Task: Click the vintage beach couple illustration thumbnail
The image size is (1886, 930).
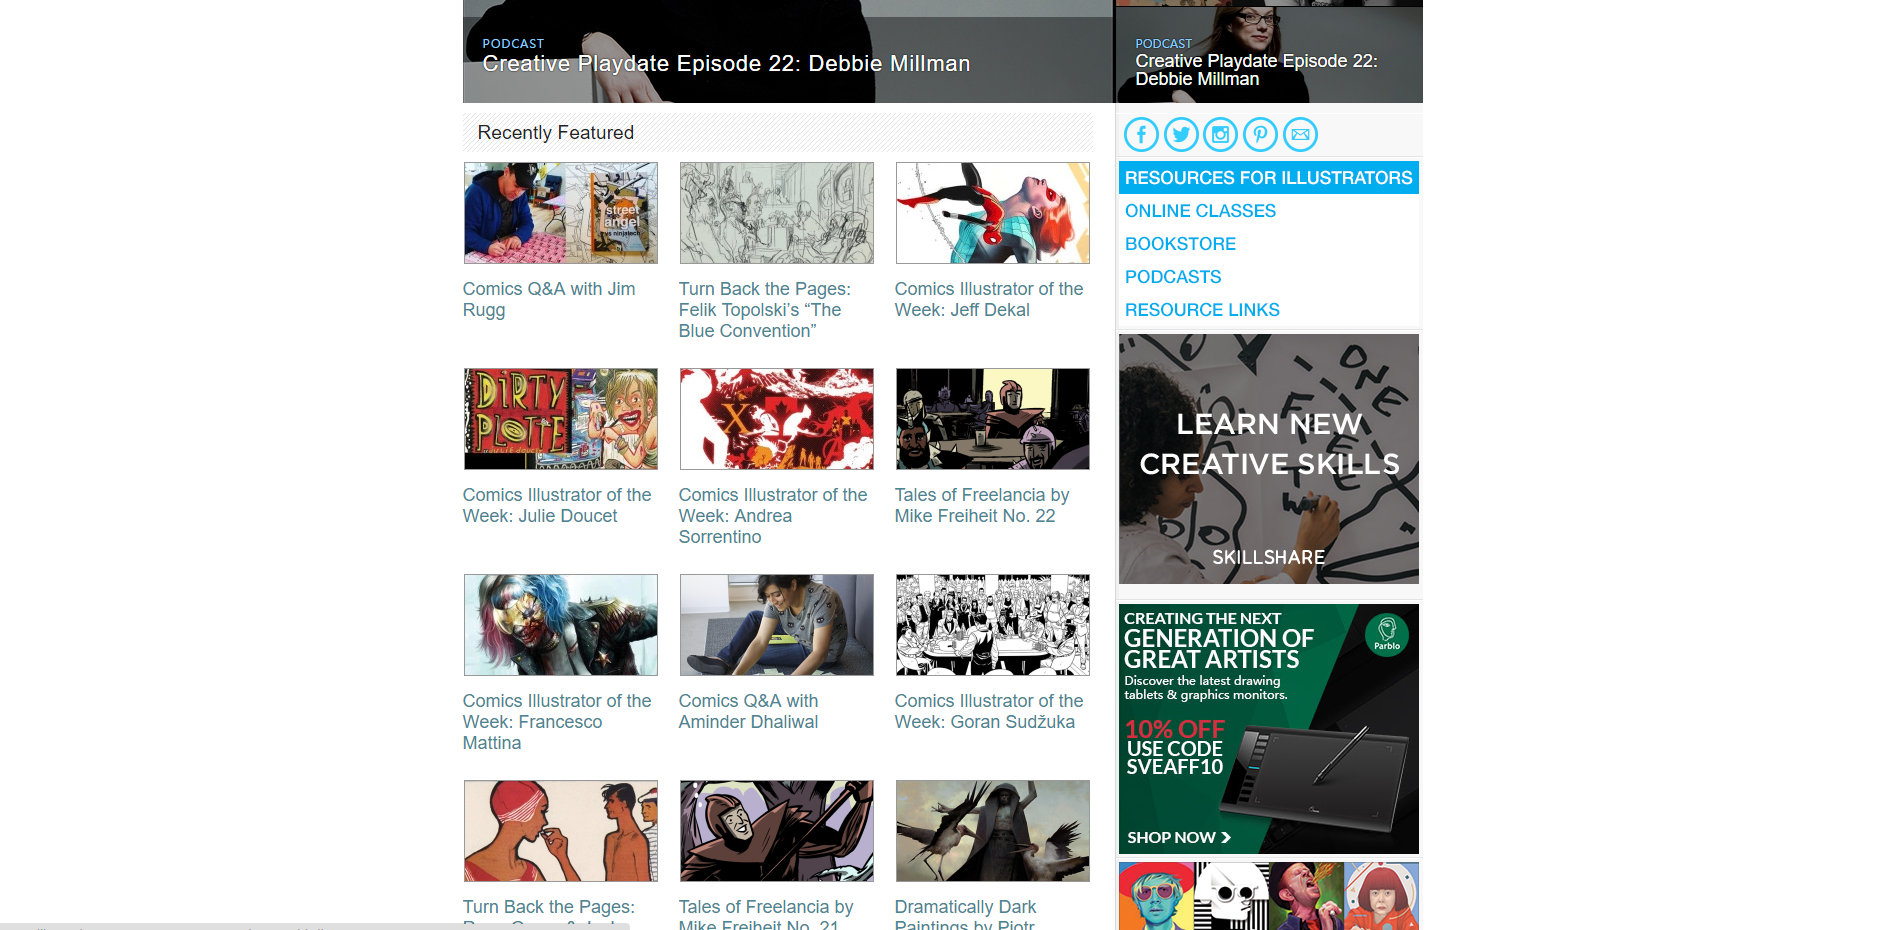Action: pyautogui.click(x=561, y=831)
